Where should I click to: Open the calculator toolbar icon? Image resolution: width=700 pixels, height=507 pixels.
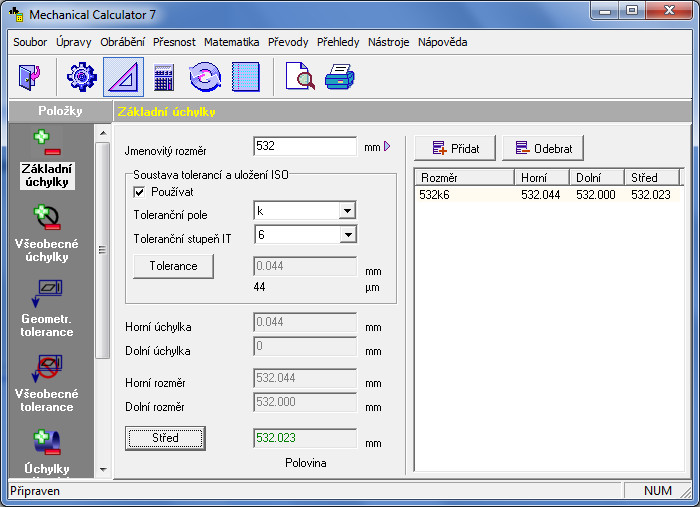point(164,77)
